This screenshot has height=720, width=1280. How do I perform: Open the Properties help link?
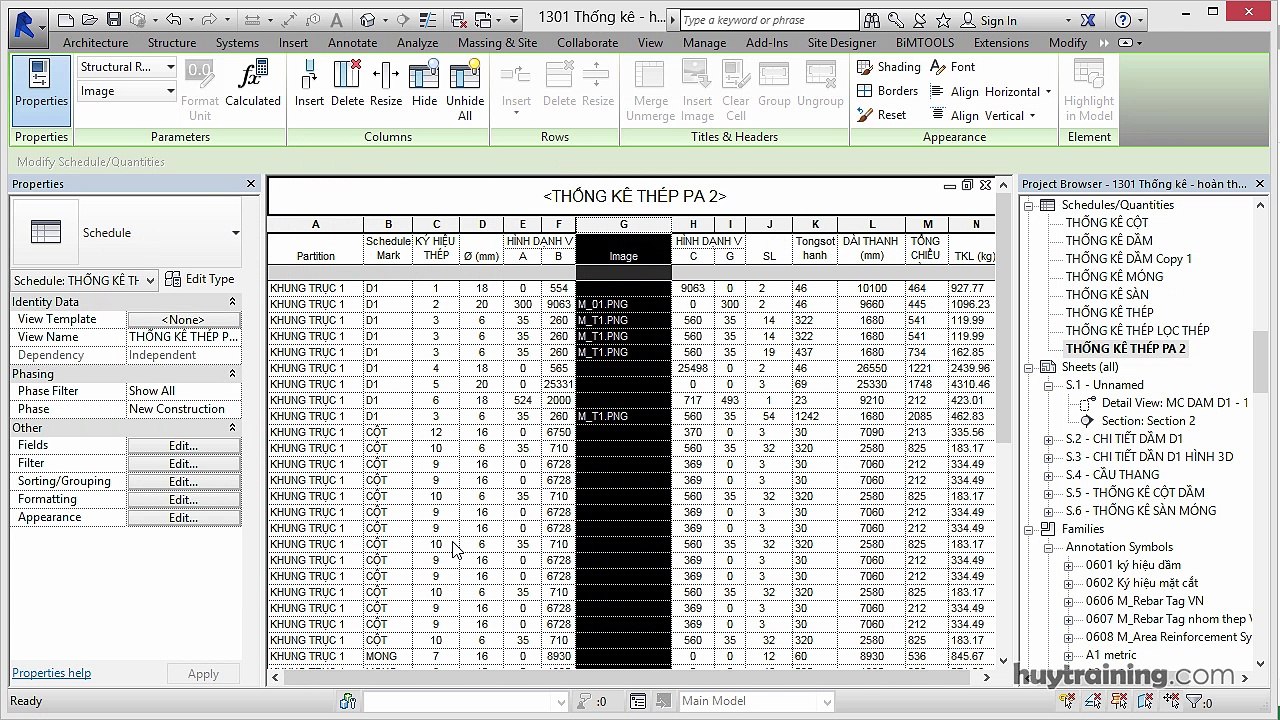pos(51,673)
